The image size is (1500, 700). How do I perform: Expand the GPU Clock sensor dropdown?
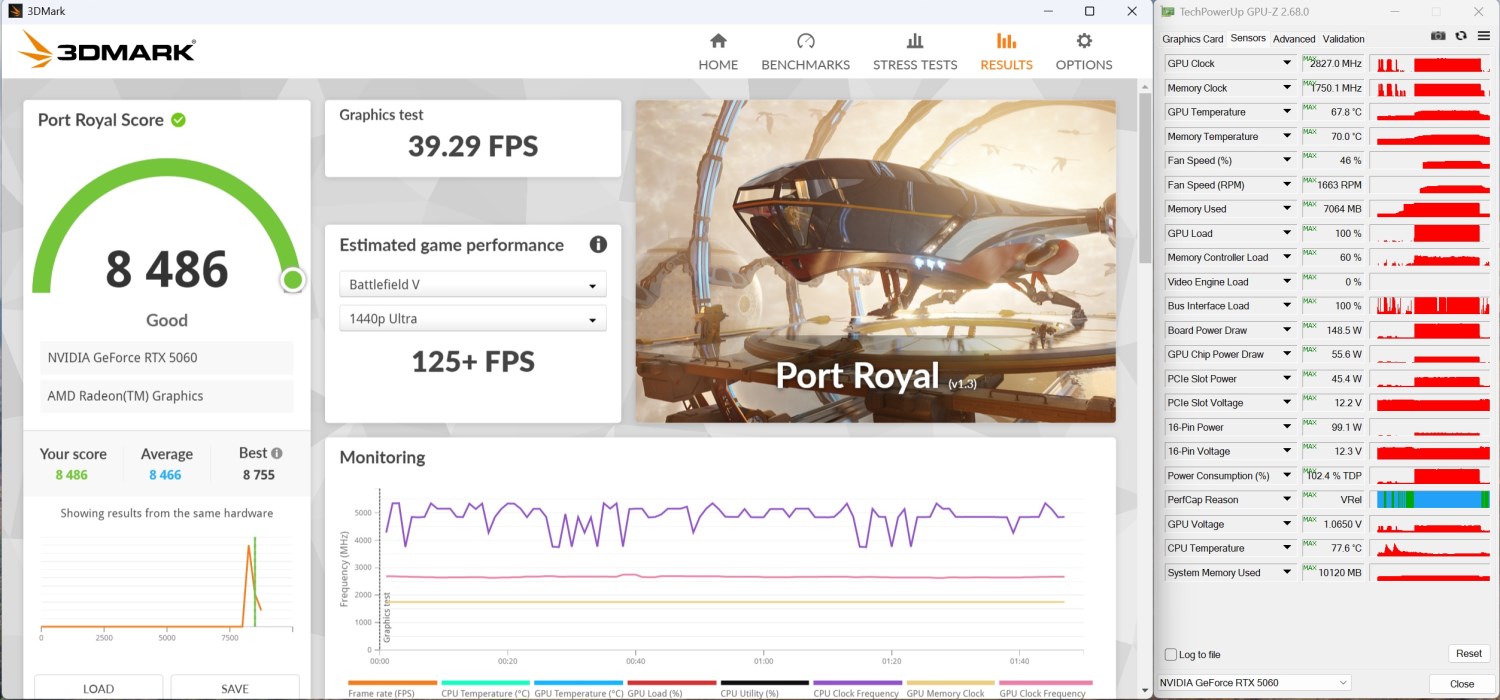[x=1287, y=63]
